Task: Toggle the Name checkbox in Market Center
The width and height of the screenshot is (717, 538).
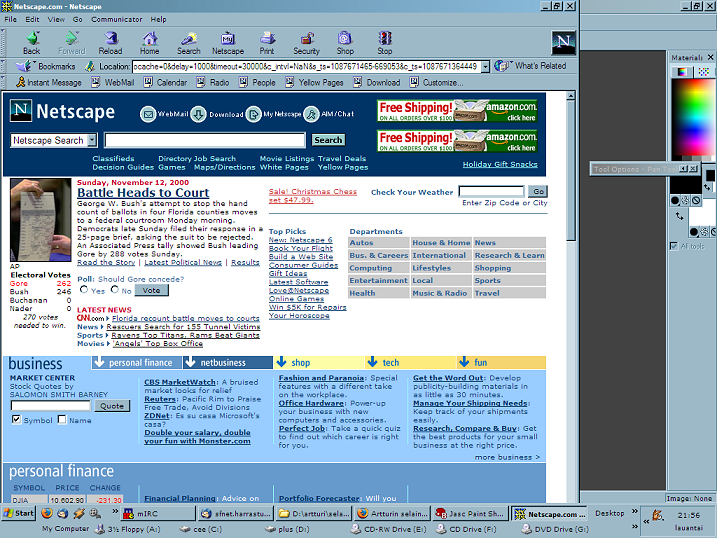Action: 62,419
